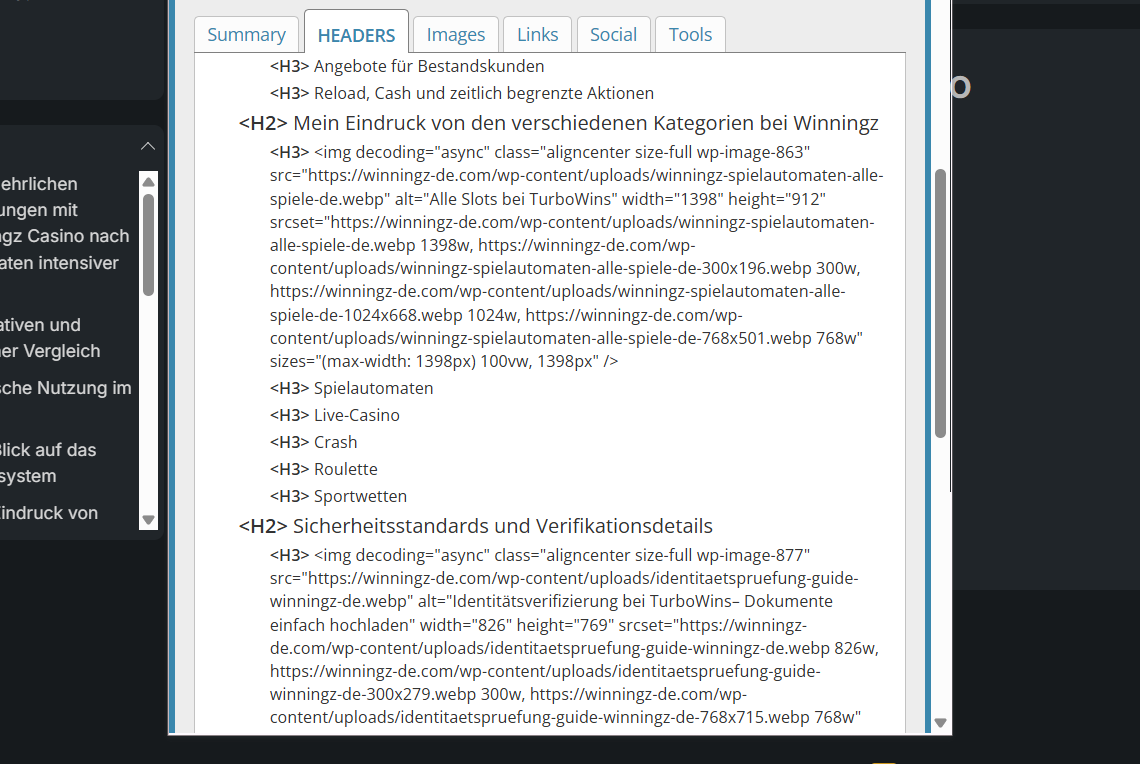The image size is (1140, 764).
Task: Click the headers panel scrollbar thumb
Action: (x=940, y=303)
